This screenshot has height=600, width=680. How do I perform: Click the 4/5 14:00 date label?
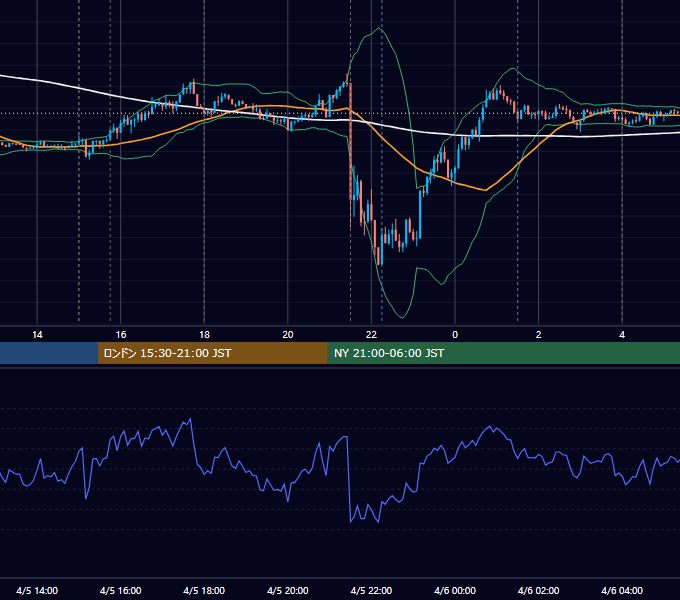[37, 590]
